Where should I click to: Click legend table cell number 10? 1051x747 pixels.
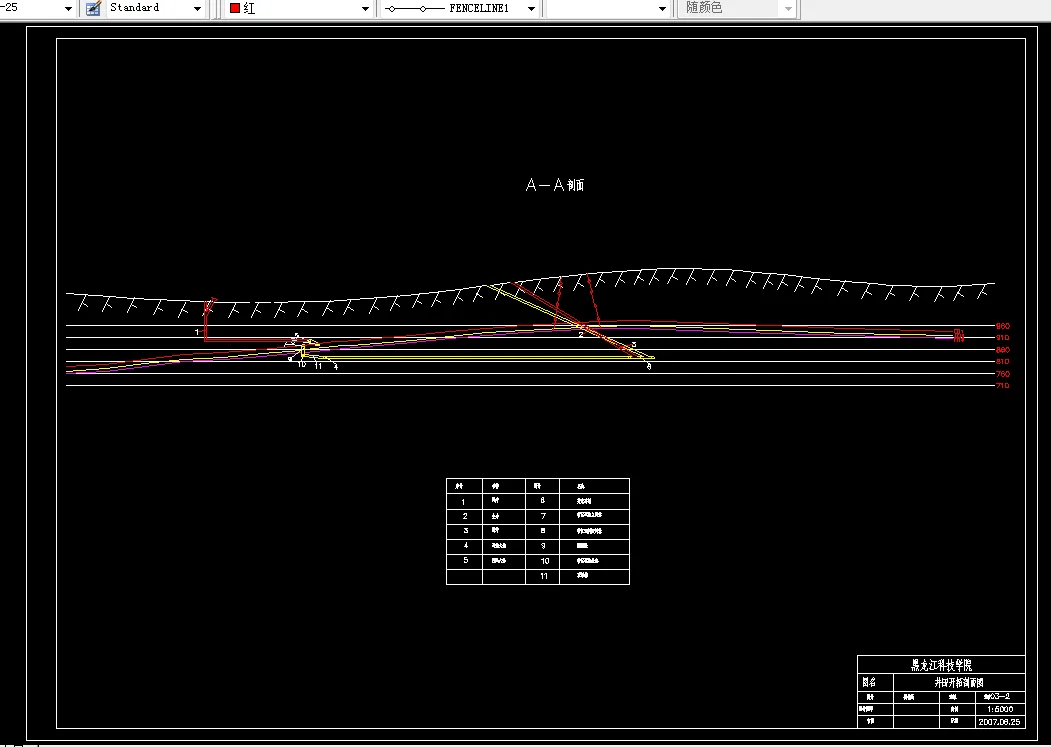coord(544,561)
